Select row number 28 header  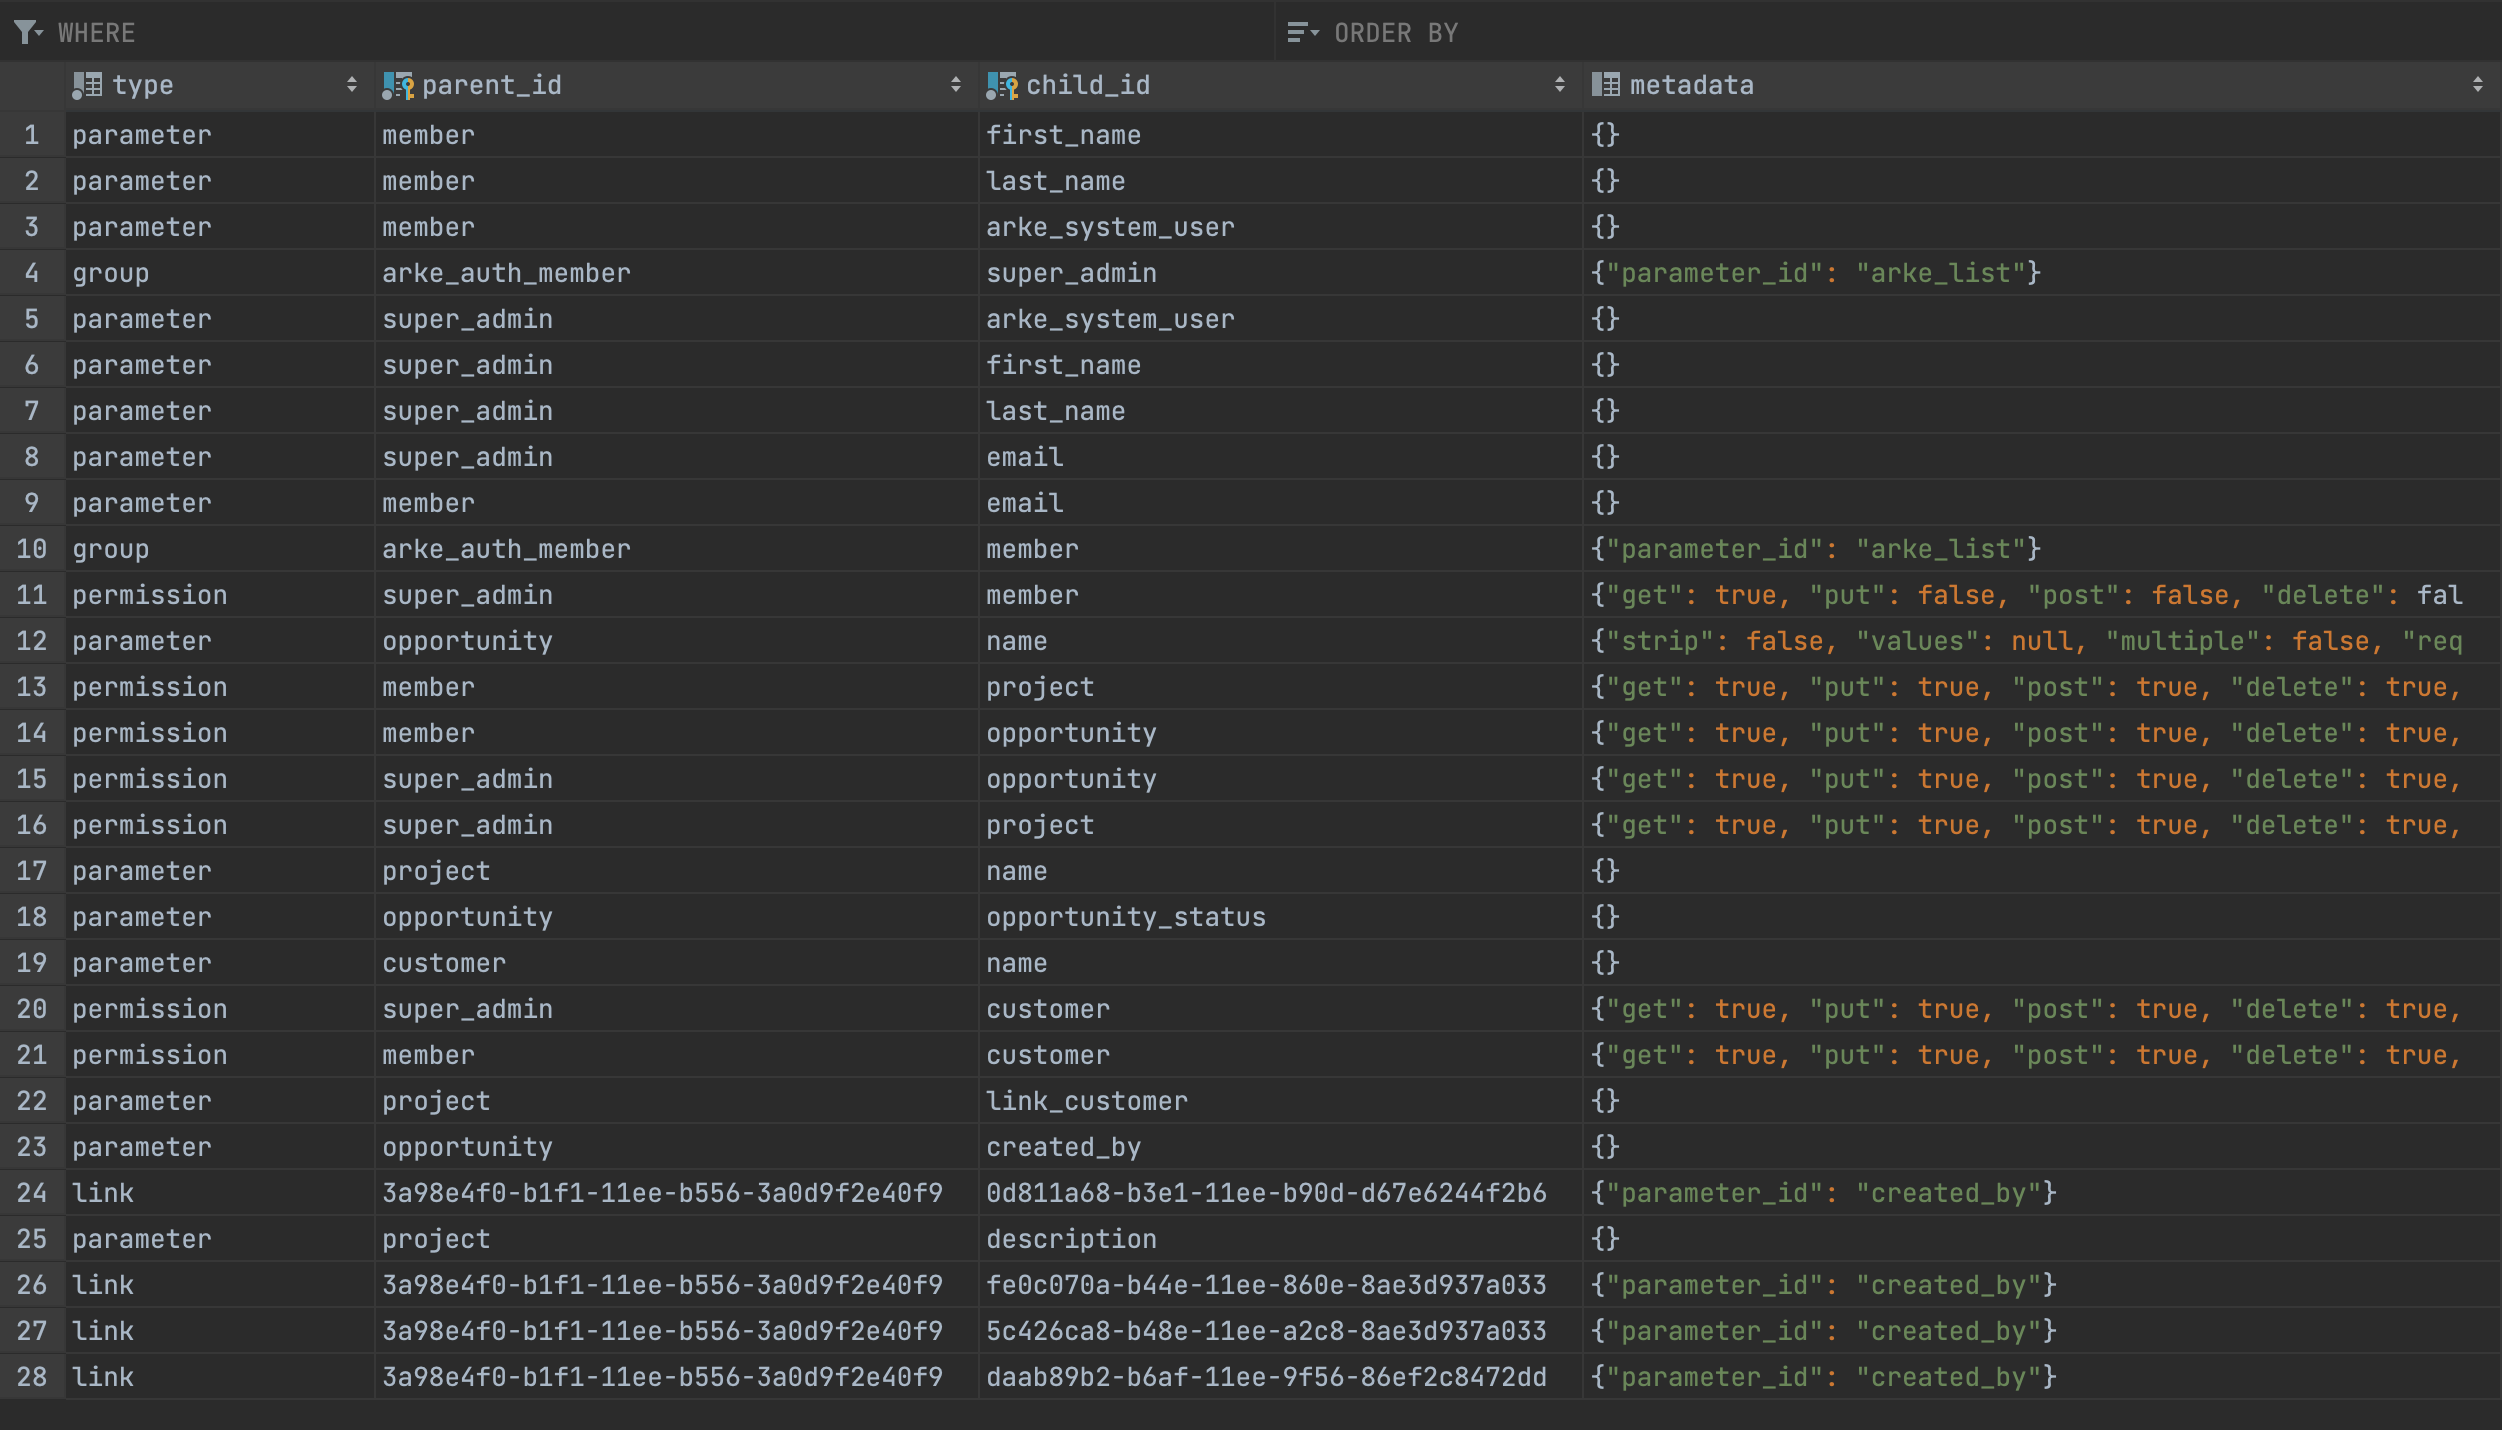click(32, 1377)
